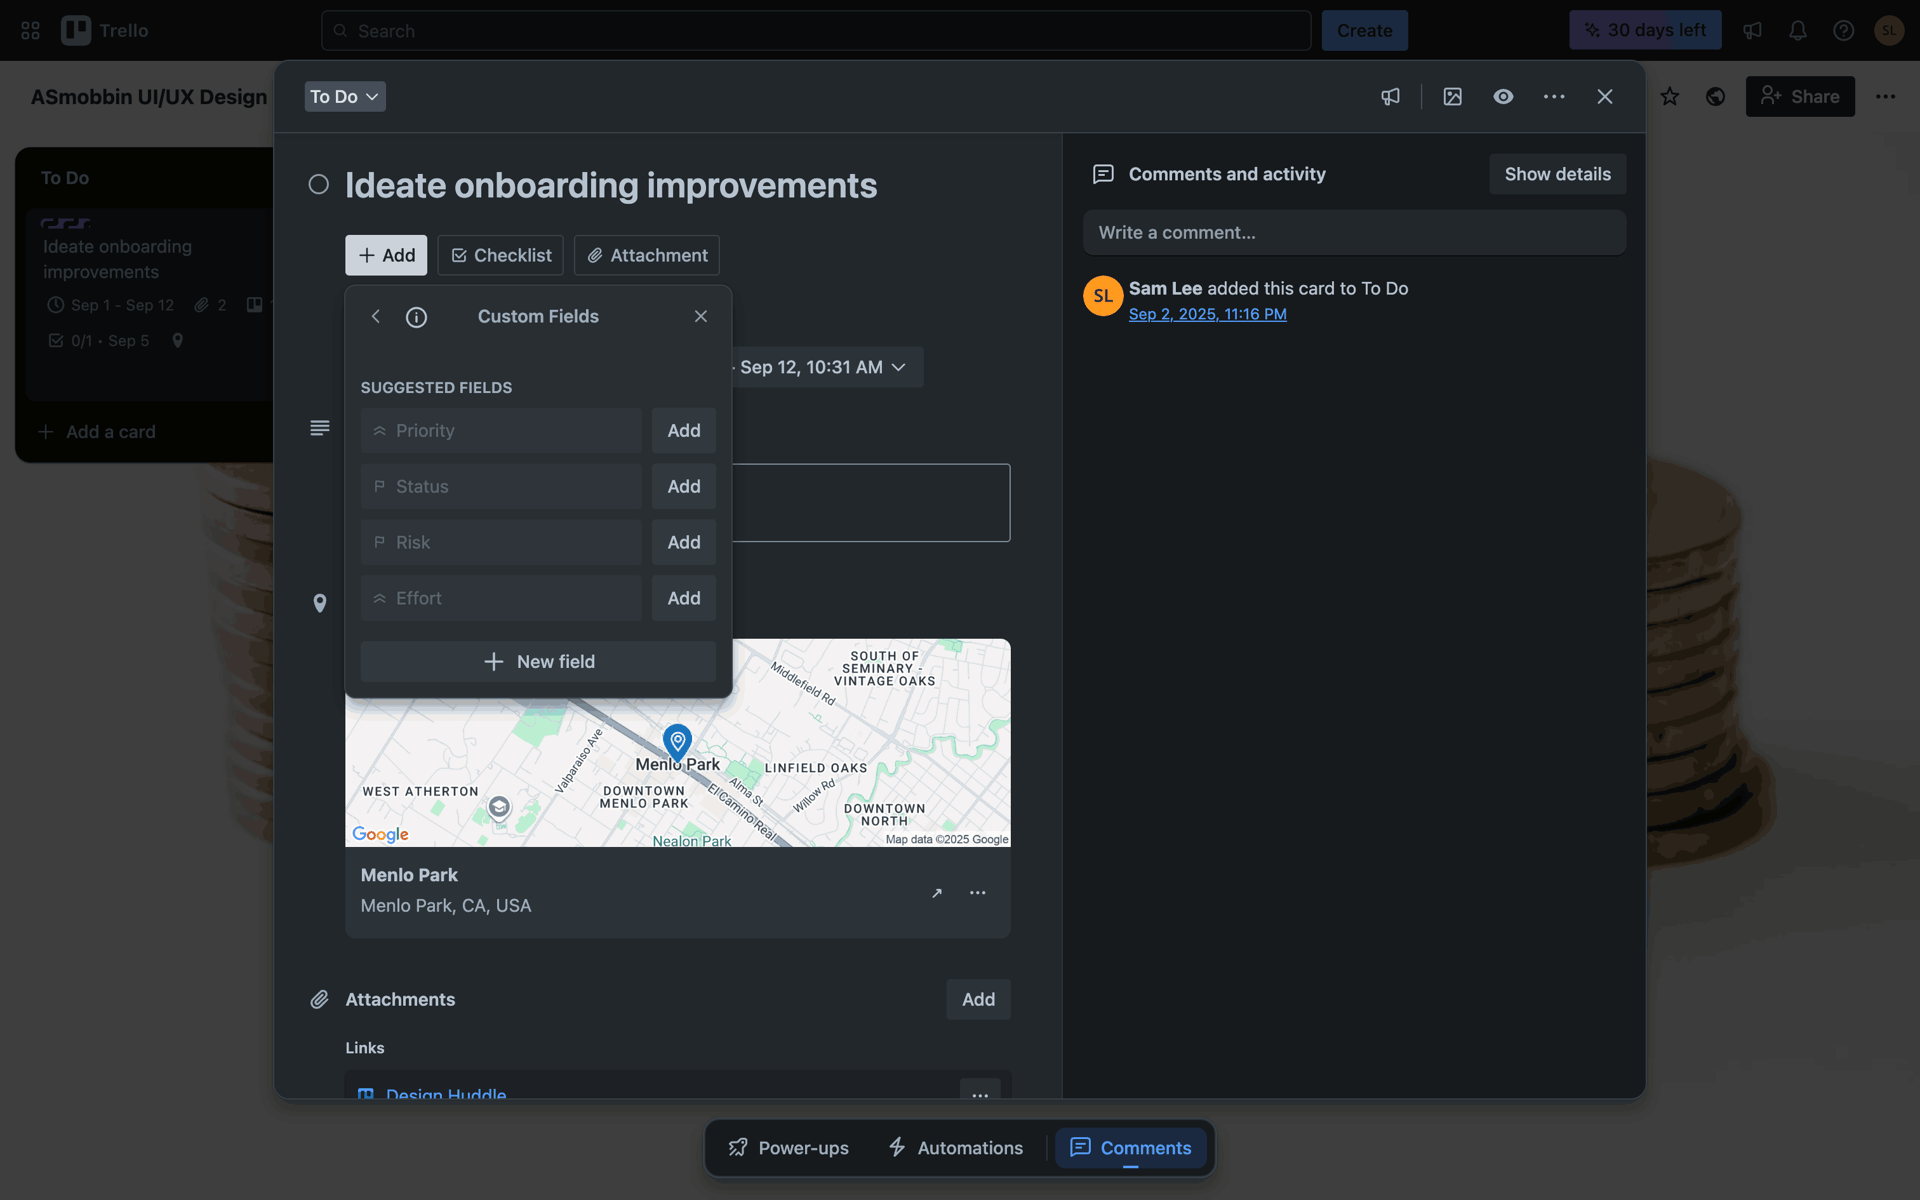Screen dimensions: 1920x1200
Task: Open Menlo Park location in new window arrow
Action: (936, 893)
